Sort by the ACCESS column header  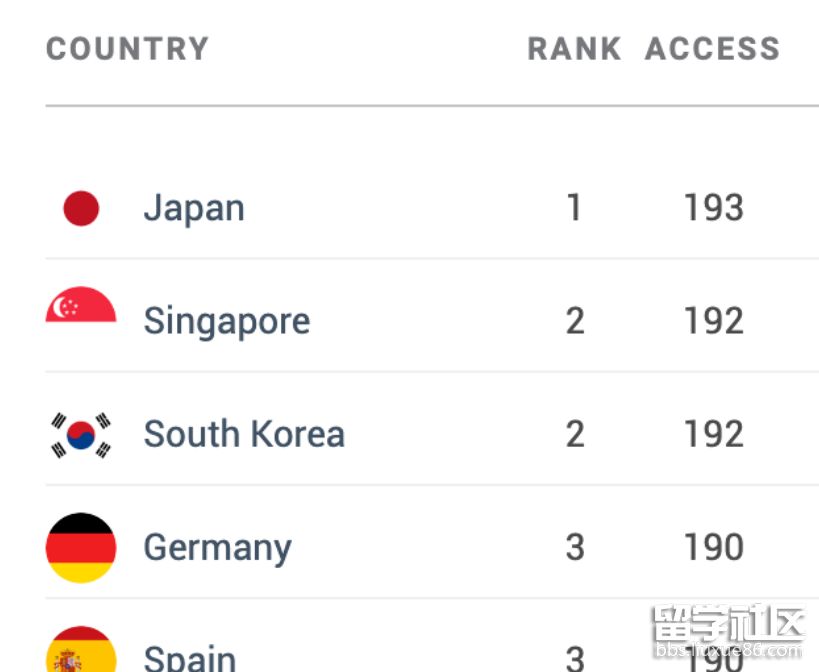pyautogui.click(x=712, y=49)
